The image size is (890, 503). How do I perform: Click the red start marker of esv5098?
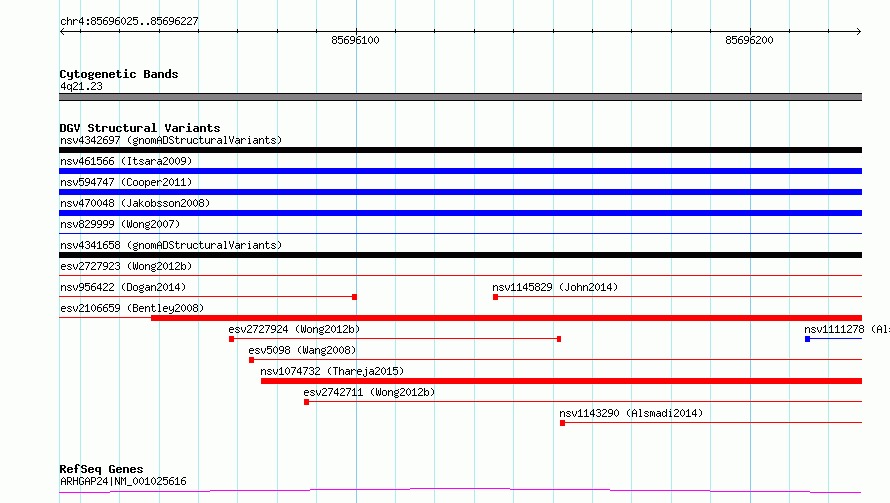[x=251, y=360]
